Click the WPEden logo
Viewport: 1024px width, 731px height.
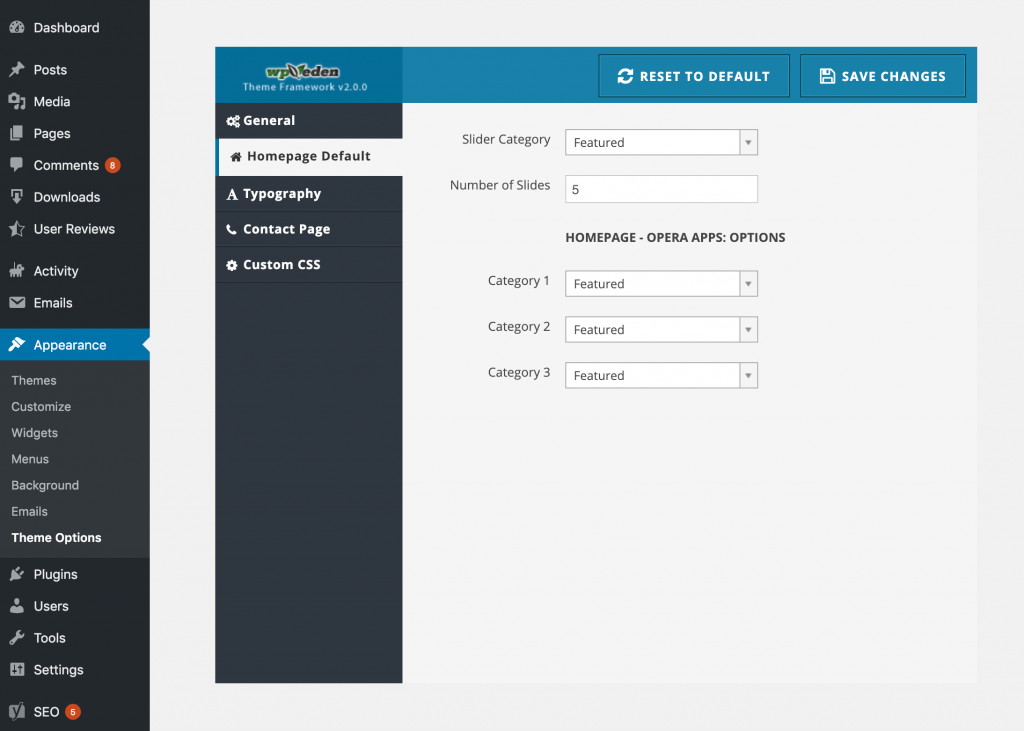tap(302, 72)
